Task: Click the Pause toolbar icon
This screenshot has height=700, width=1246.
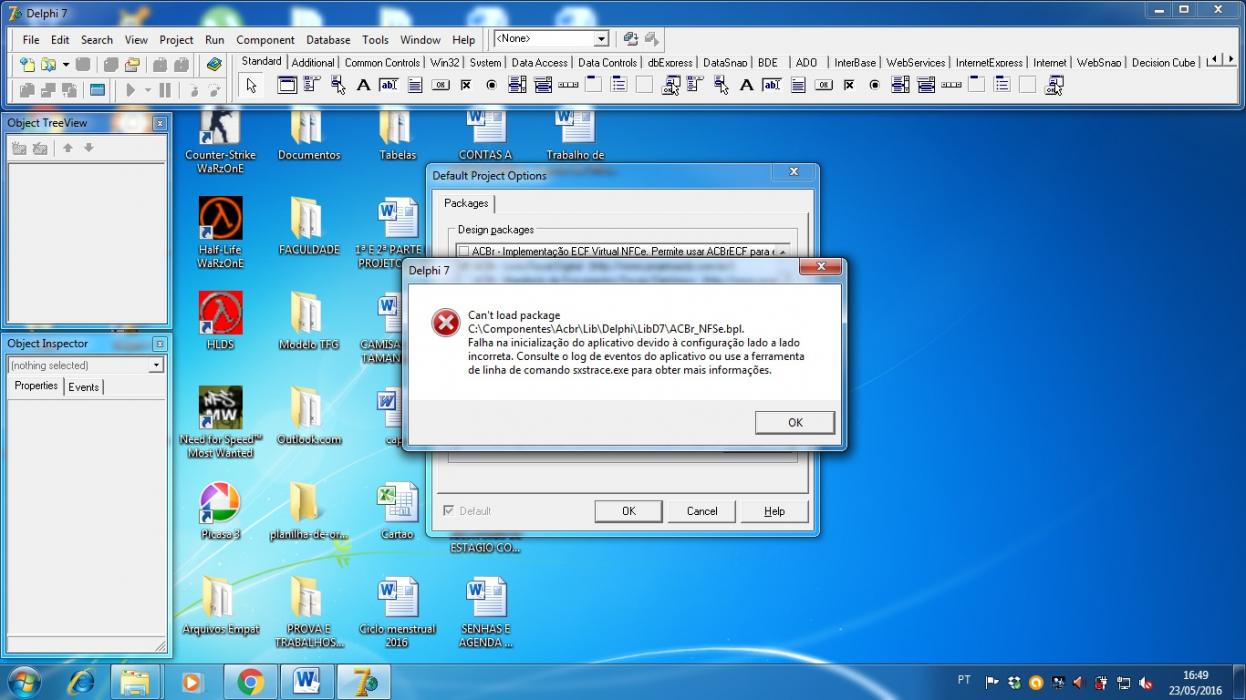Action: point(165,90)
